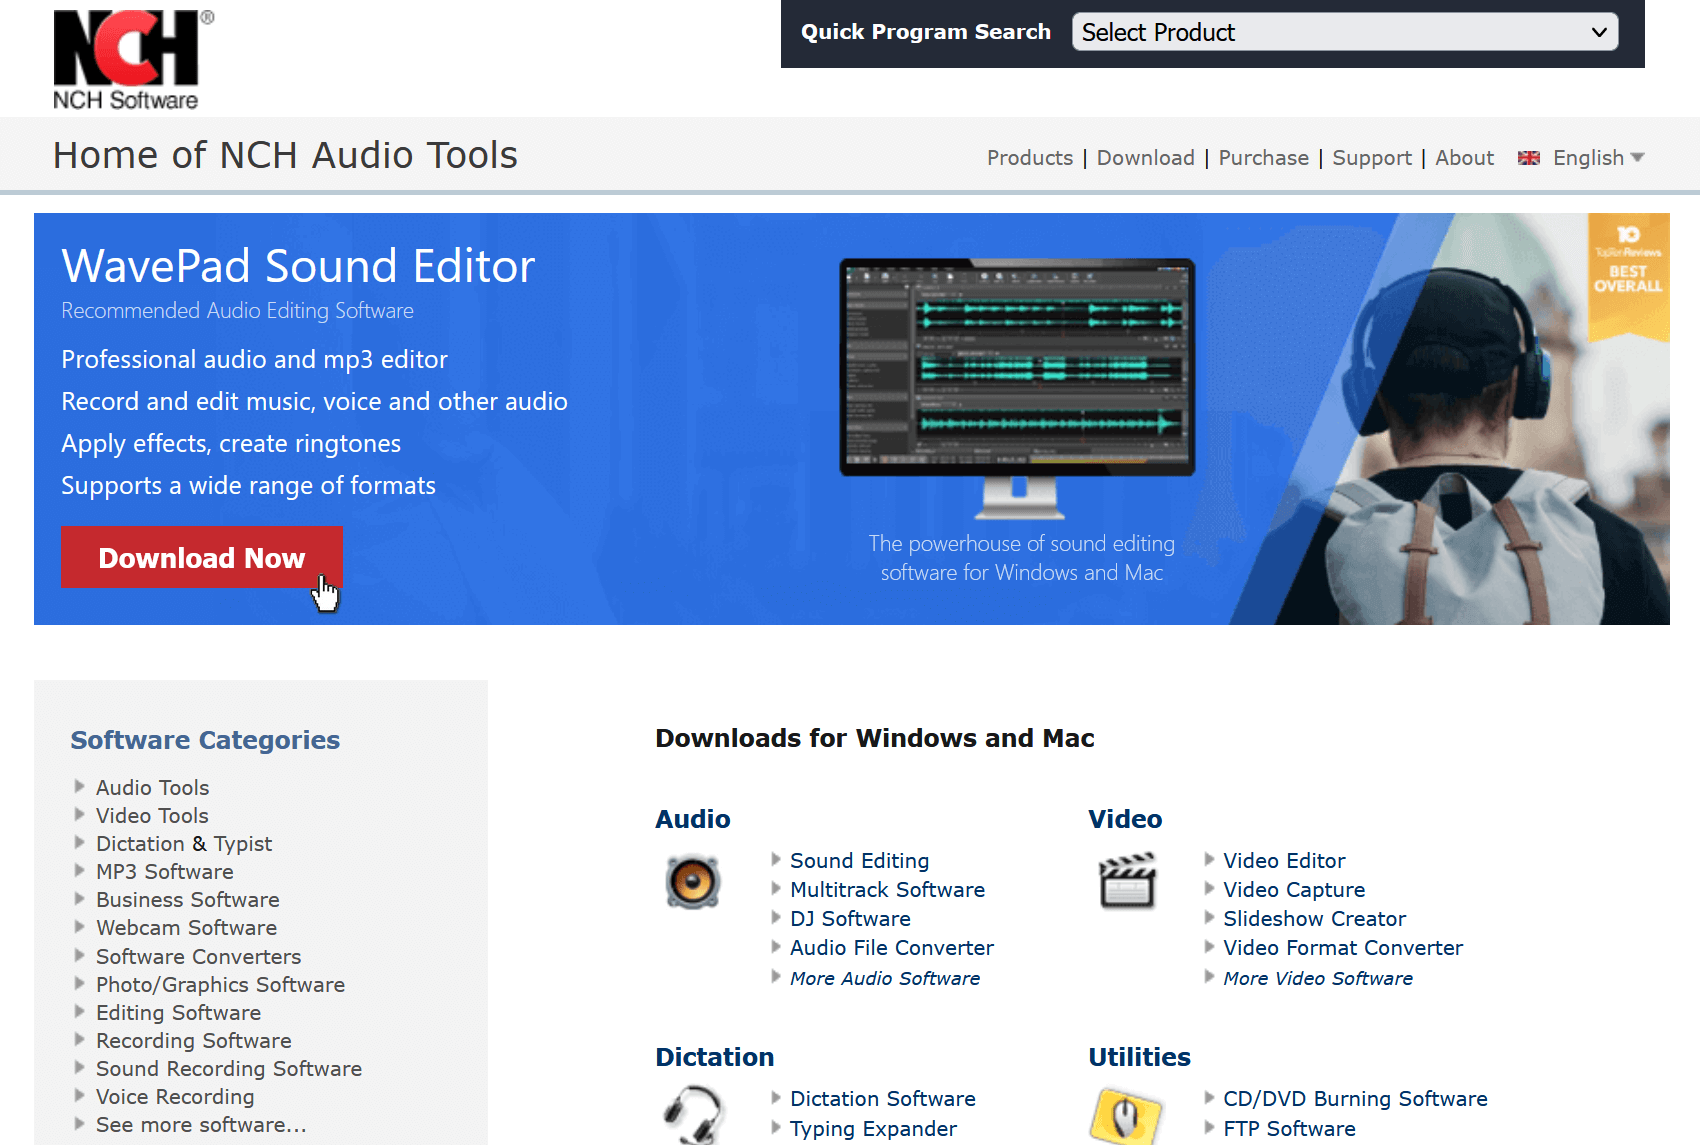Open the Support menu item
Viewport: 1700px width, 1145px height.
pos(1372,158)
